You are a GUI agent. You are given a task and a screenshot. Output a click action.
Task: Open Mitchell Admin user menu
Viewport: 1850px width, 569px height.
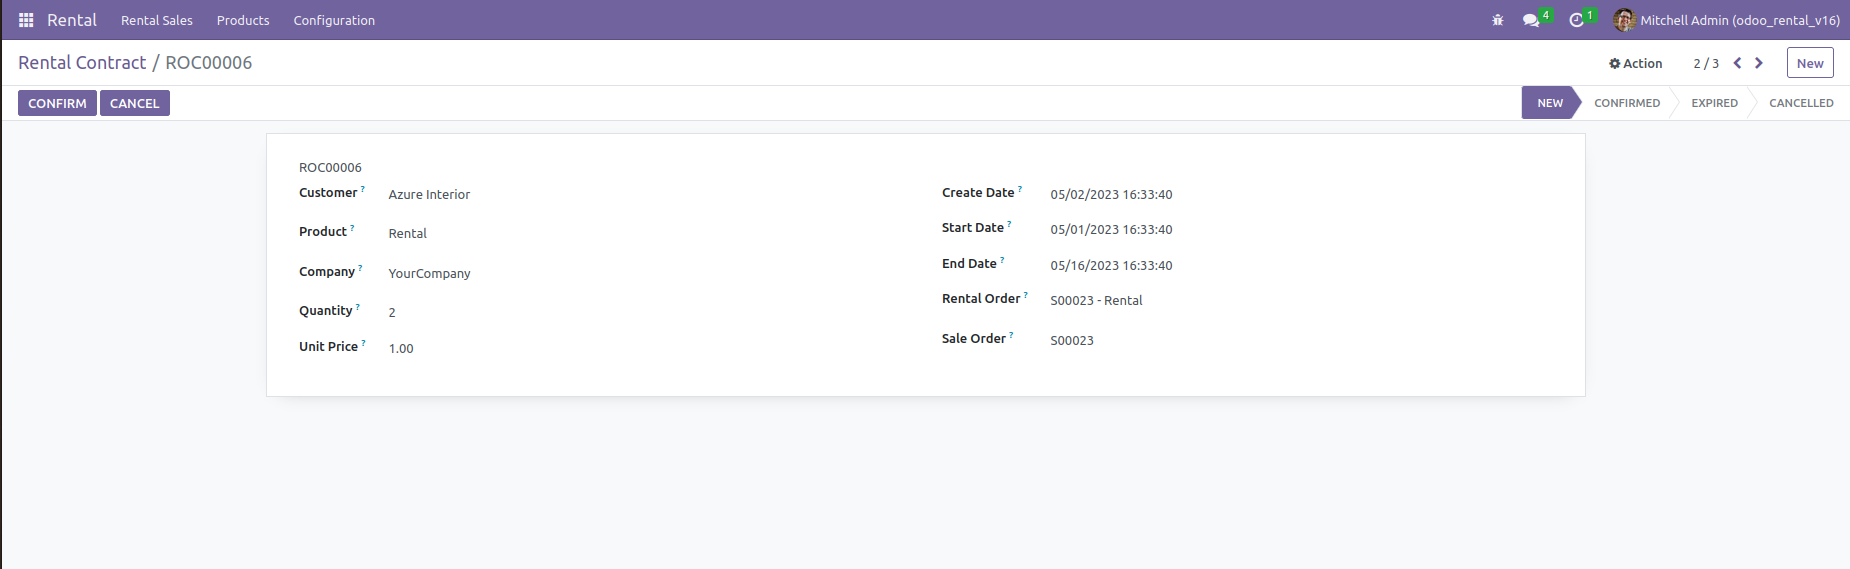(1727, 20)
